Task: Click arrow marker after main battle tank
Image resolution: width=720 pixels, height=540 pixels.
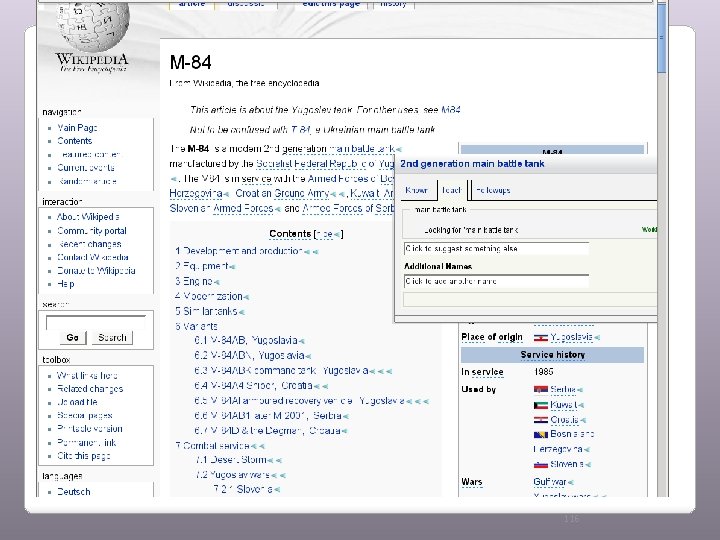Action: [x=399, y=149]
